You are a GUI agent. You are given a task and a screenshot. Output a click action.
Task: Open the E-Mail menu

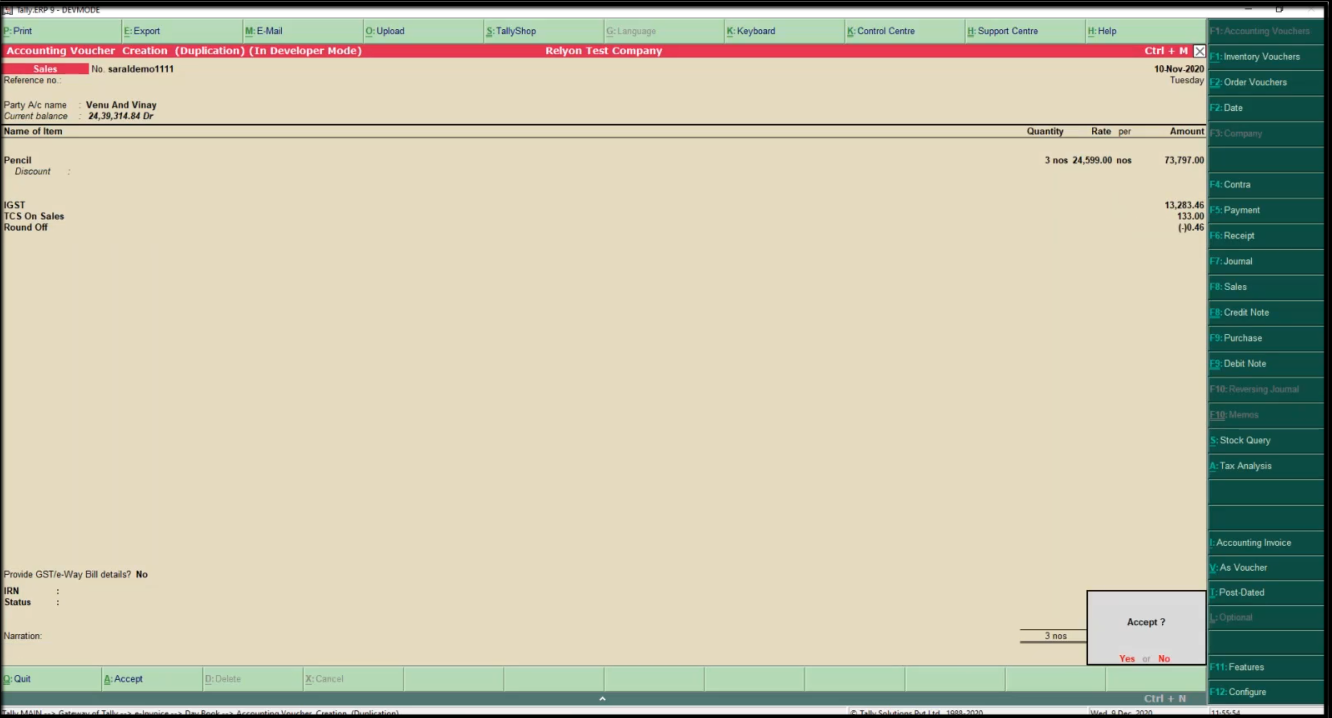(302, 31)
